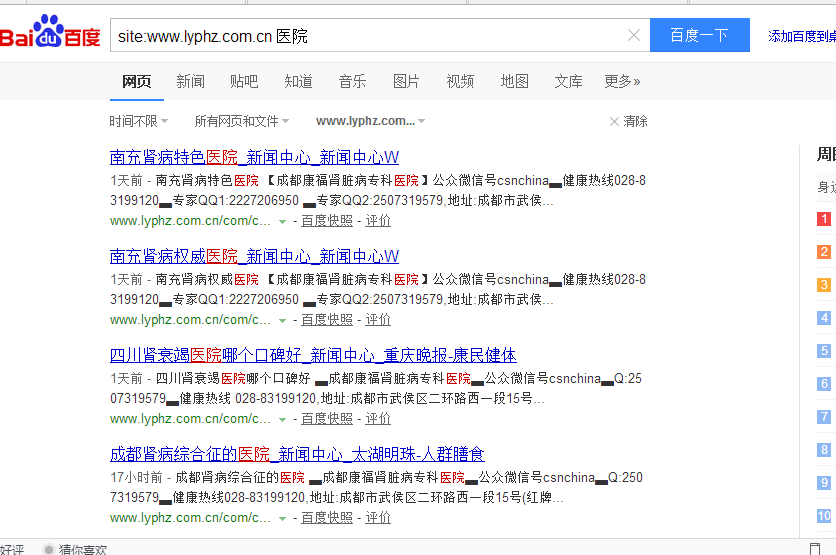Open the 添加百度到桌面 link
Screen dimensions: 836x555
pyautogui.click(x=801, y=36)
